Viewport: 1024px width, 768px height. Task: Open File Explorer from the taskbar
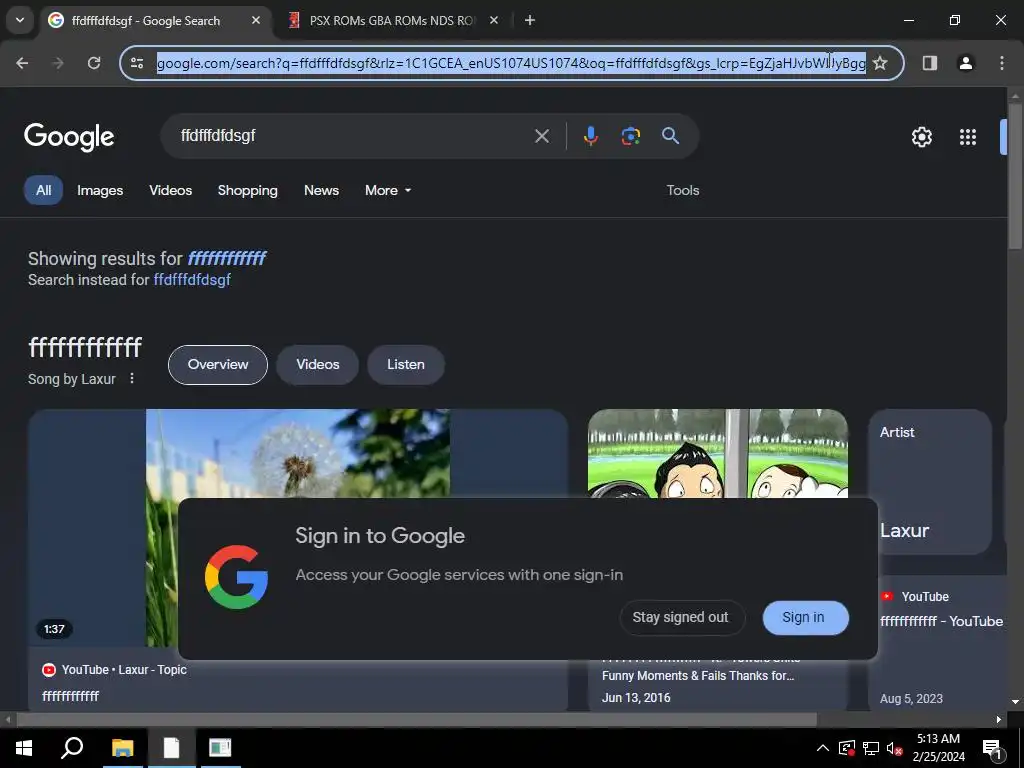click(x=122, y=748)
